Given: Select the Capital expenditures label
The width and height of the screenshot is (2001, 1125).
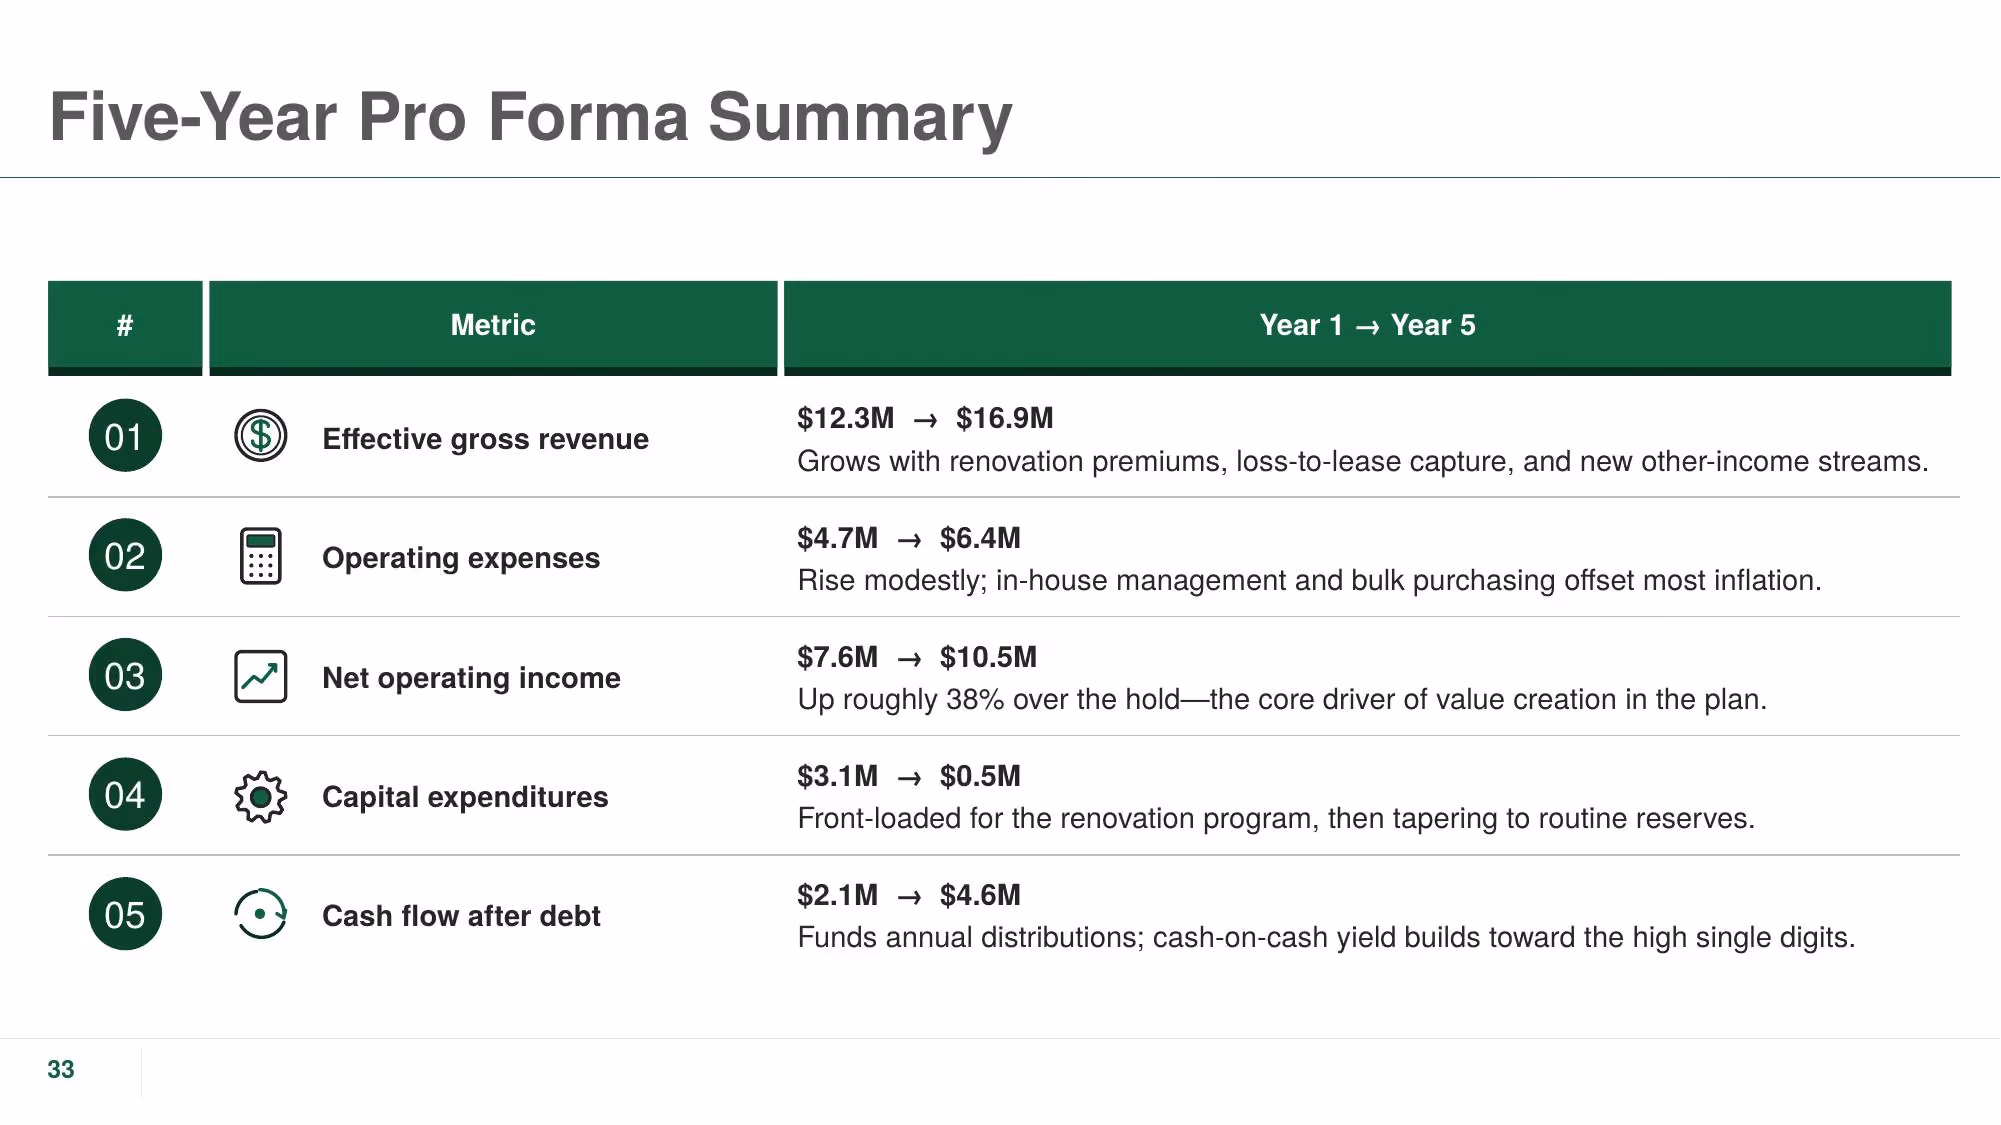Looking at the screenshot, I should pos(465,797).
